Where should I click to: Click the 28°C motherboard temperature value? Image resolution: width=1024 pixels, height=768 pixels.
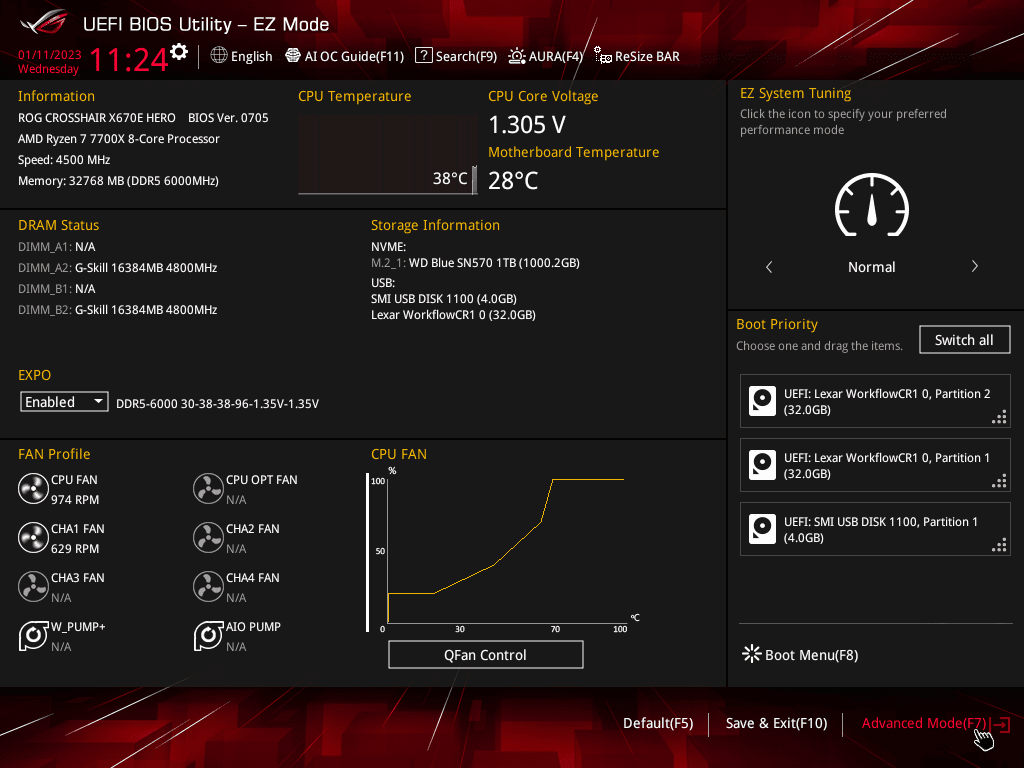coord(513,181)
